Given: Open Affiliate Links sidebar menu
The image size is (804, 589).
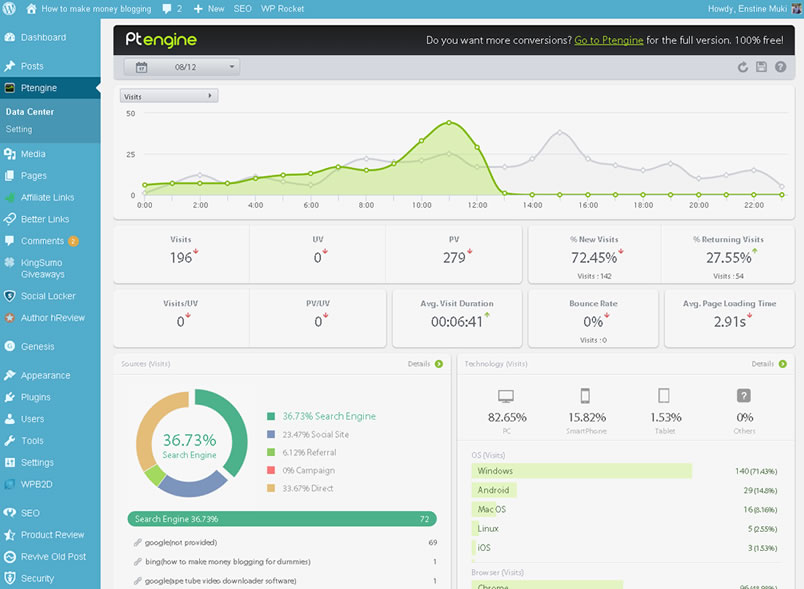Looking at the screenshot, I should [50, 197].
